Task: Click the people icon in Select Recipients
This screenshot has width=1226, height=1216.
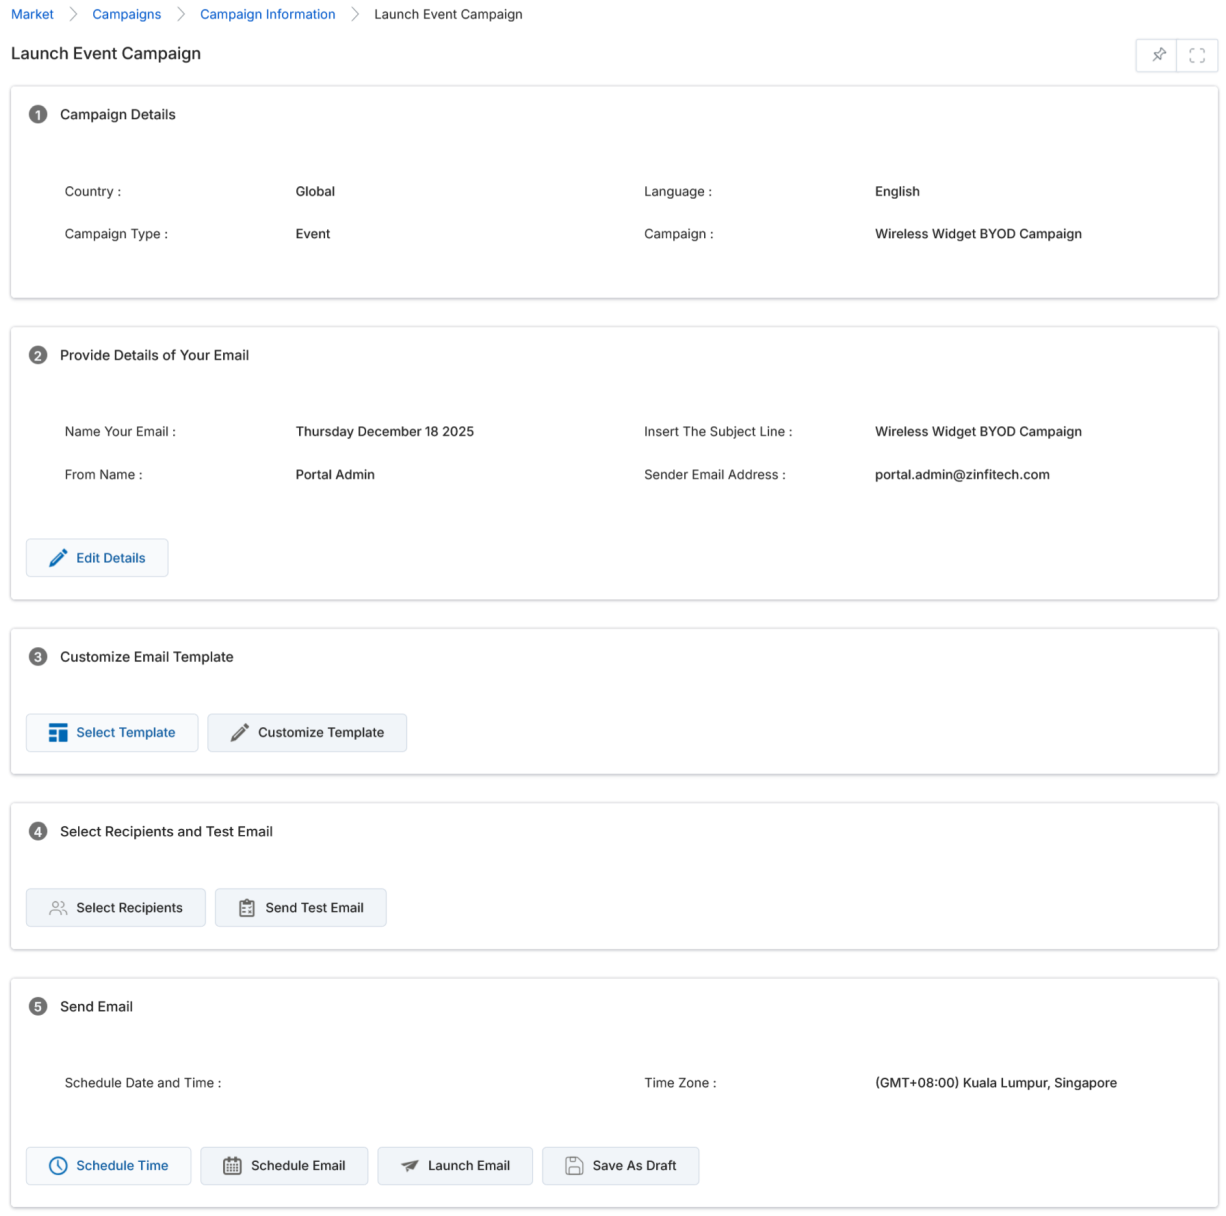Action: (x=58, y=908)
